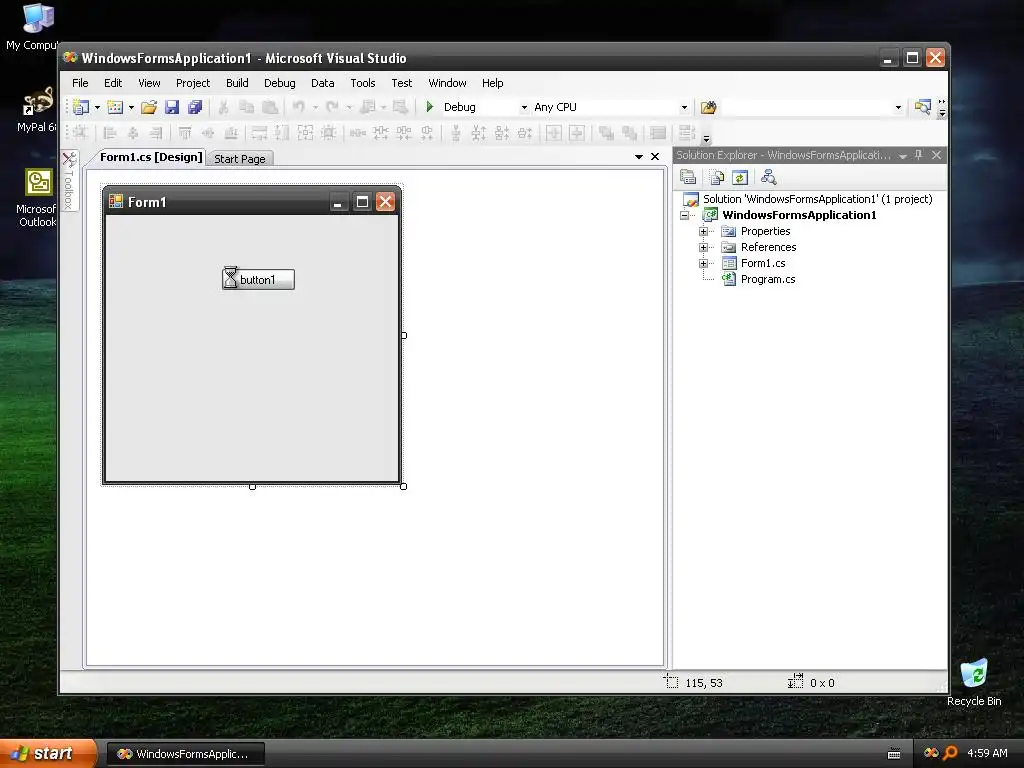Viewport: 1024px width, 768px height.
Task: Open the Debug menu
Action: 280,83
